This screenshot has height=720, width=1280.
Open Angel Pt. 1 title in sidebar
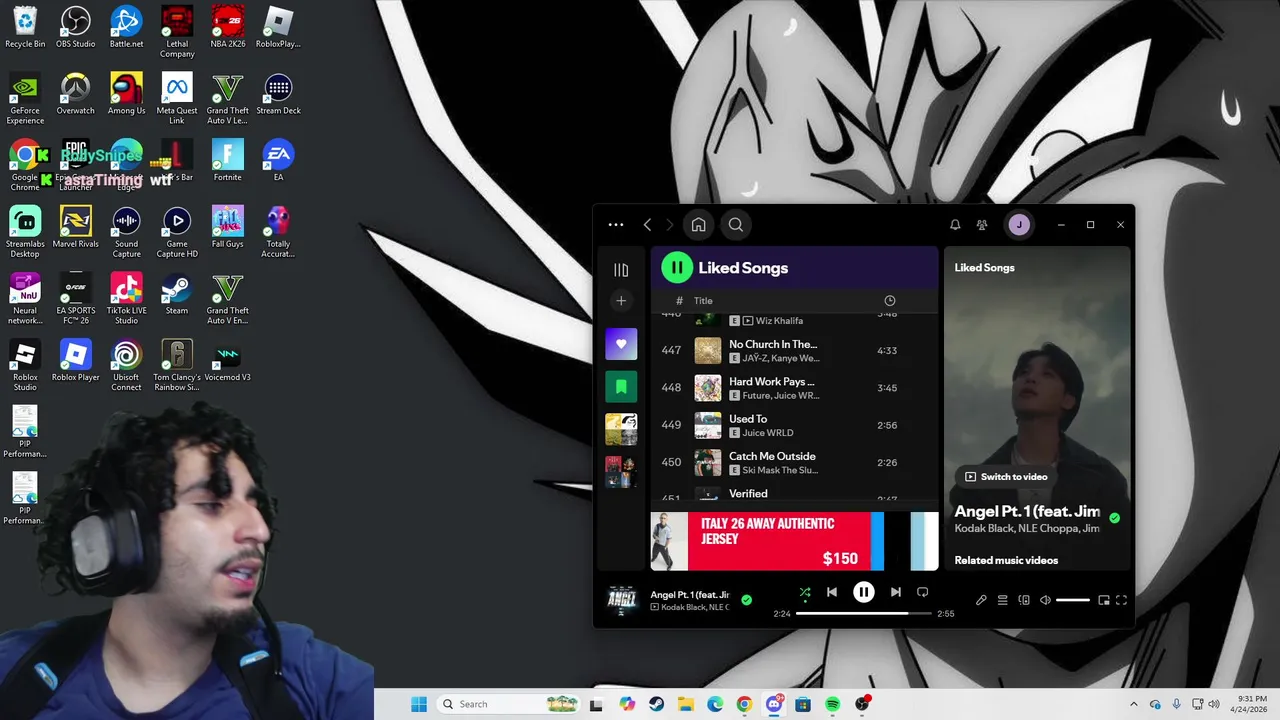[x=1027, y=511]
